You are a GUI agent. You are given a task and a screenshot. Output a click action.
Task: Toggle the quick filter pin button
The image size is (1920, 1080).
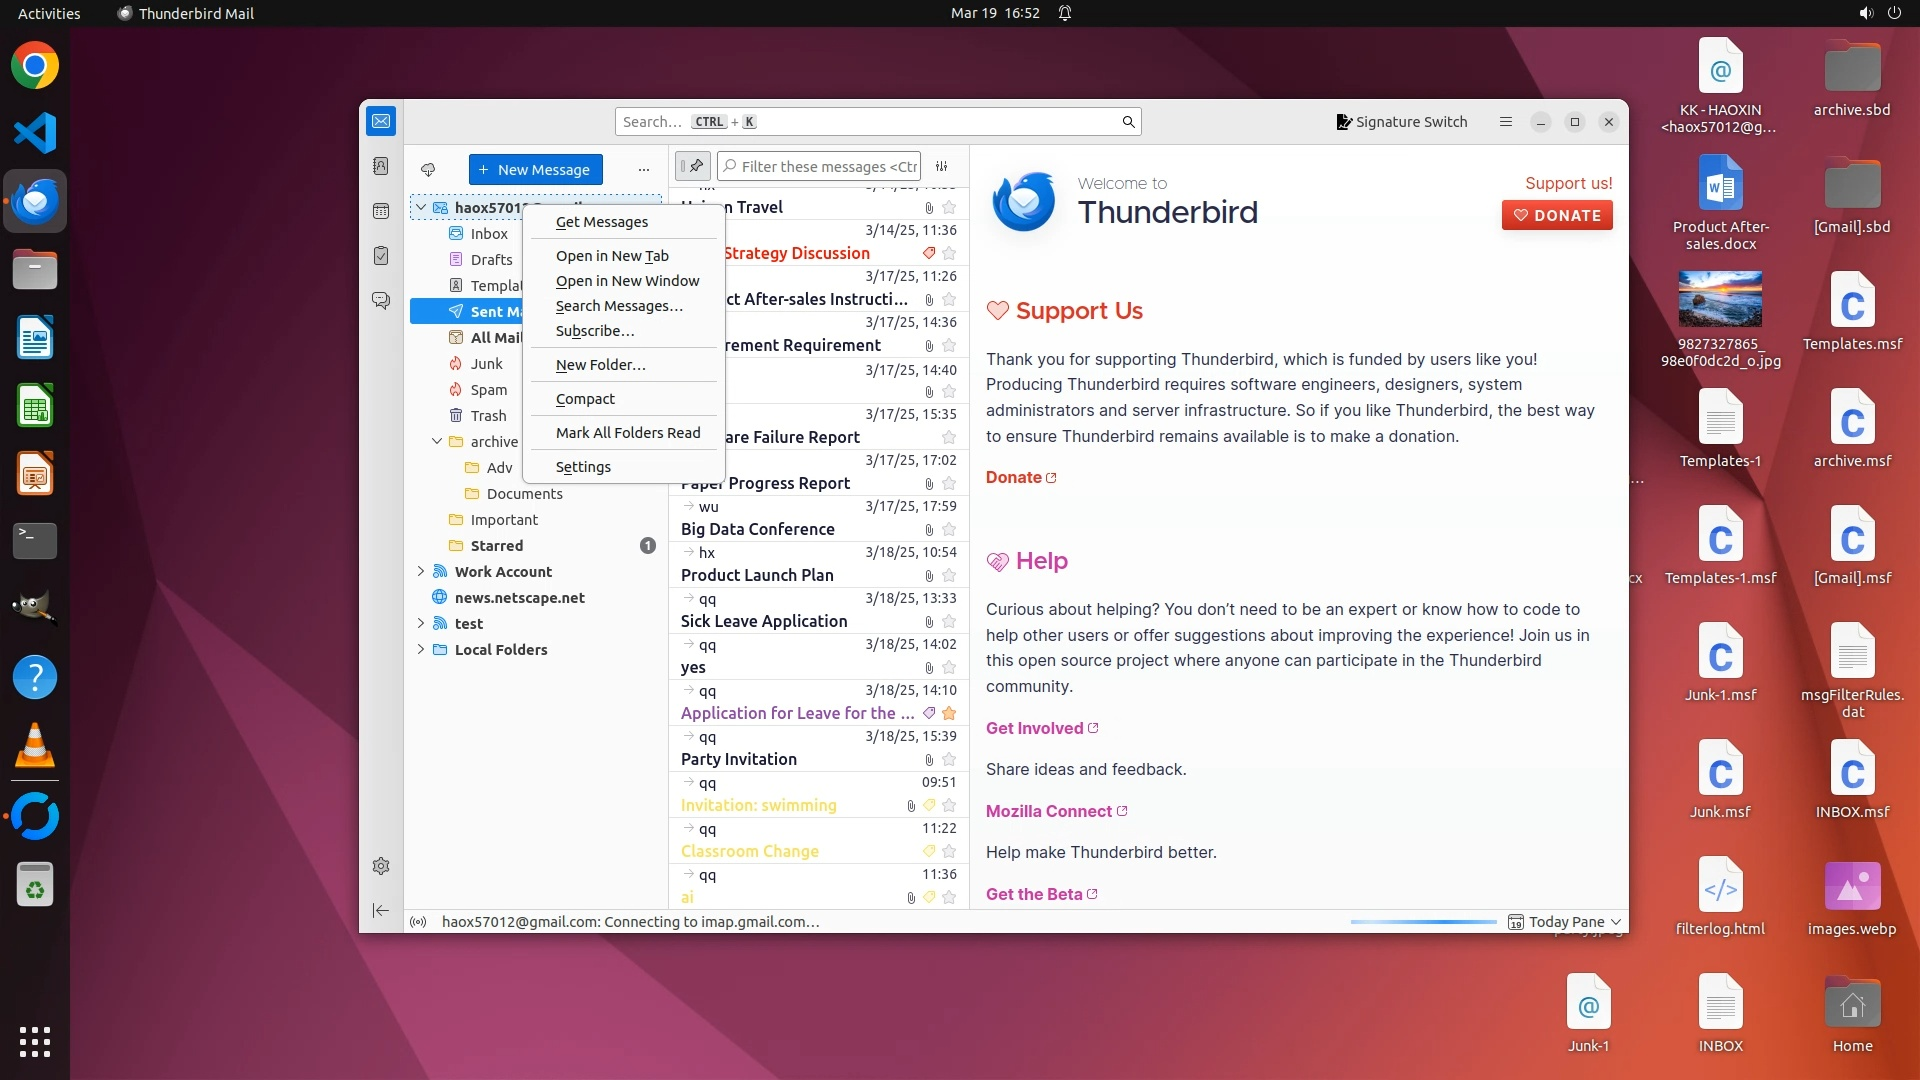[x=693, y=166]
